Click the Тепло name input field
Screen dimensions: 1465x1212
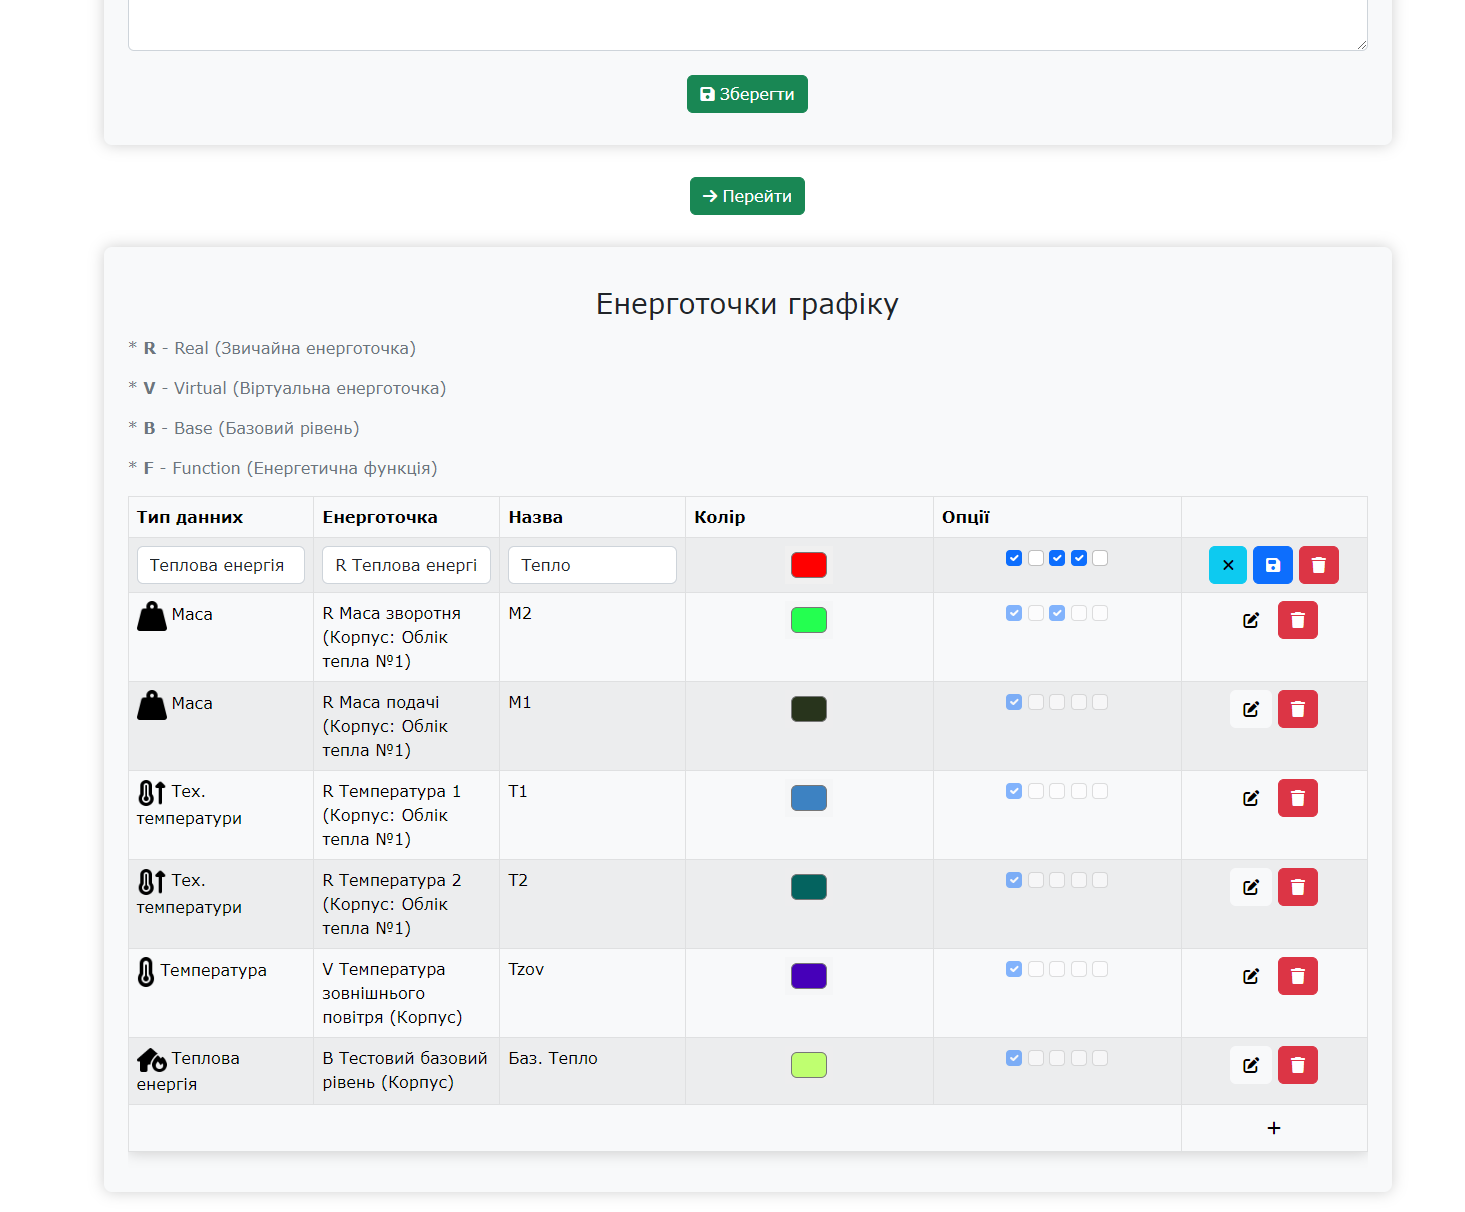(592, 565)
